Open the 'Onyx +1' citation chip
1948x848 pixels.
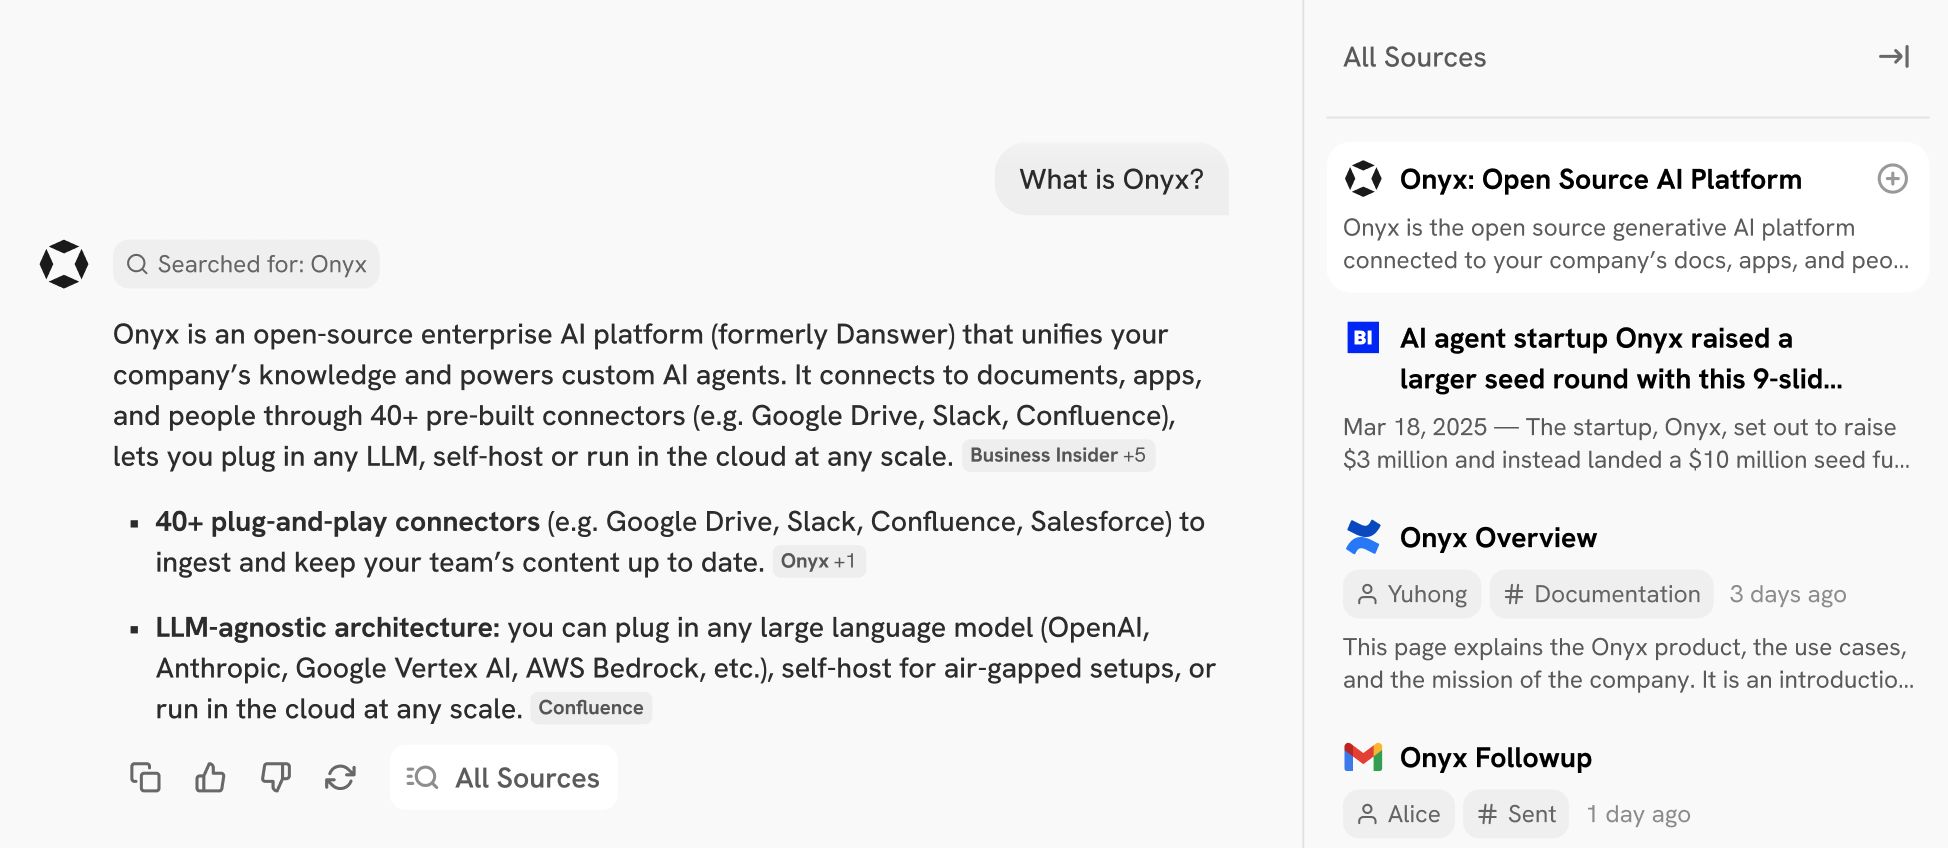(818, 561)
